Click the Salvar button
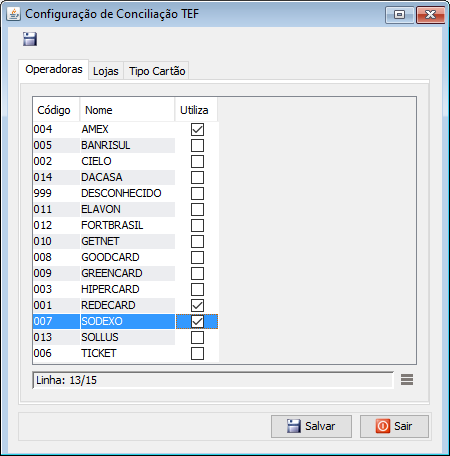 tap(311, 426)
